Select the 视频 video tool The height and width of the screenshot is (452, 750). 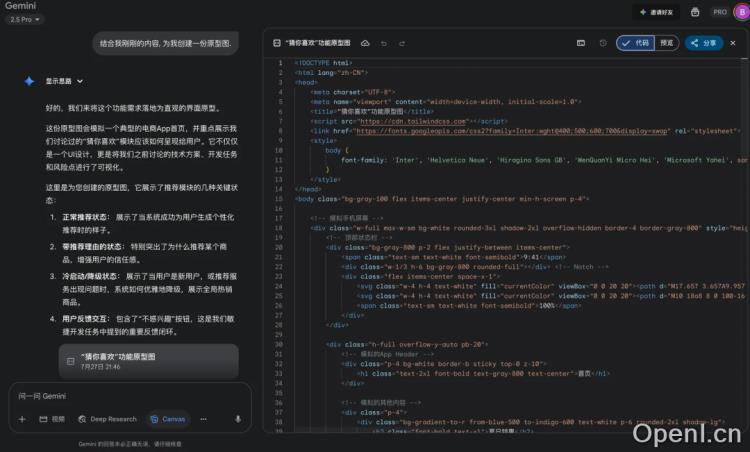(52, 419)
